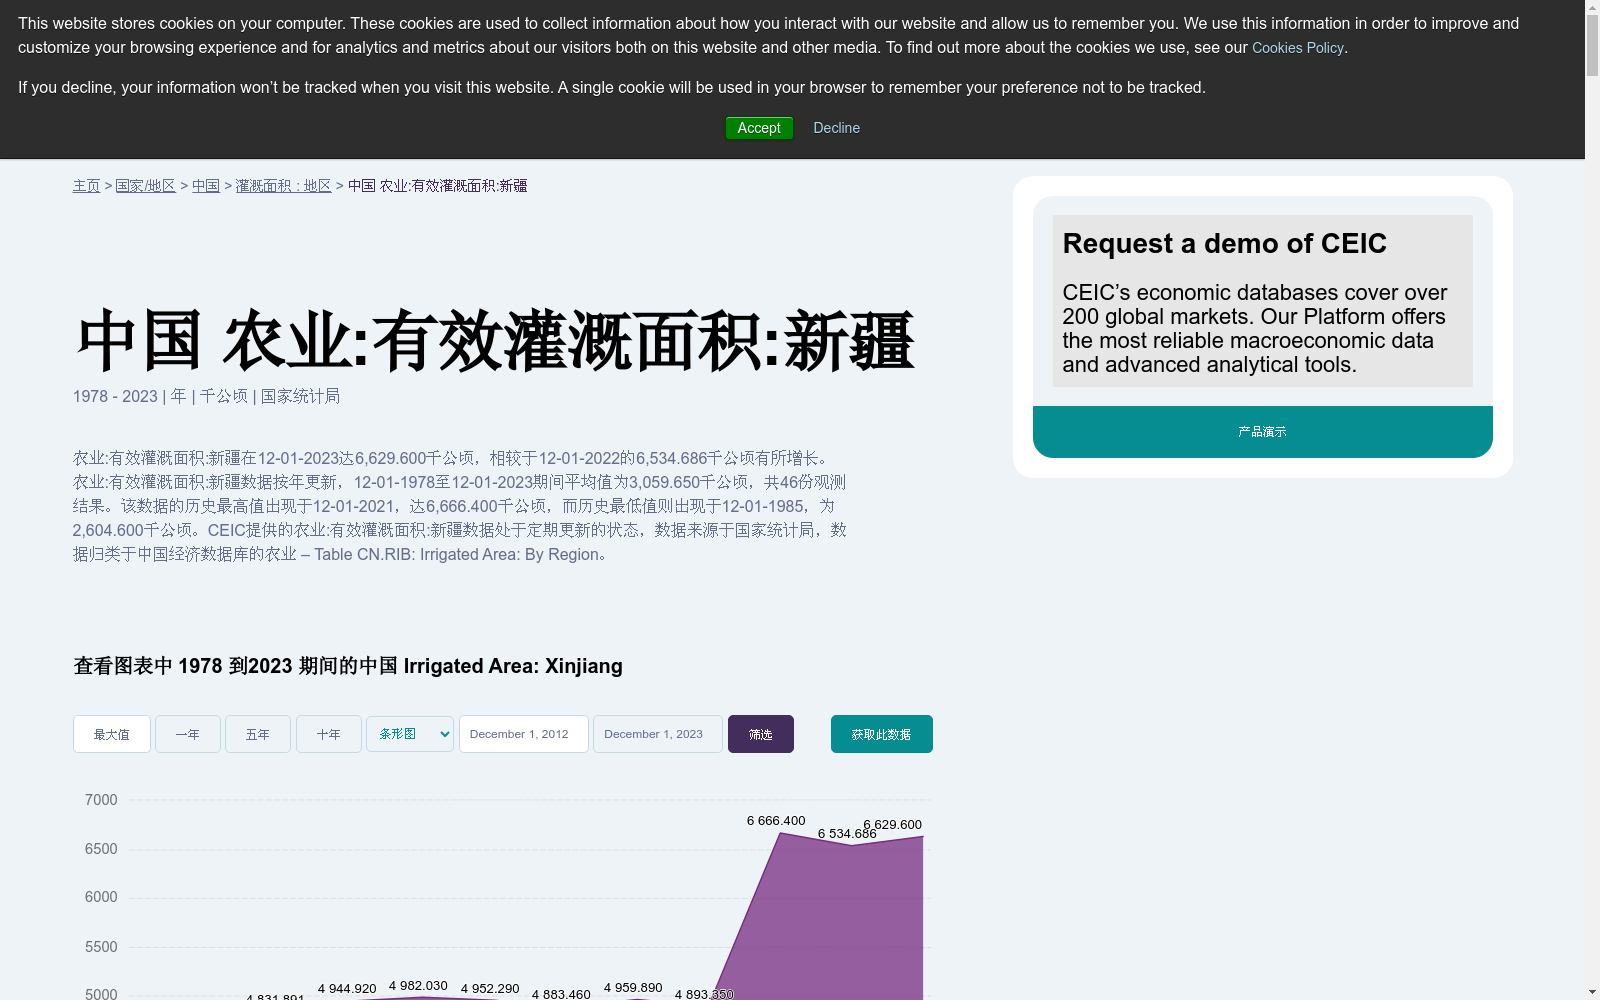Select the 五年 range button
This screenshot has height=1000, width=1600.
[x=258, y=734]
